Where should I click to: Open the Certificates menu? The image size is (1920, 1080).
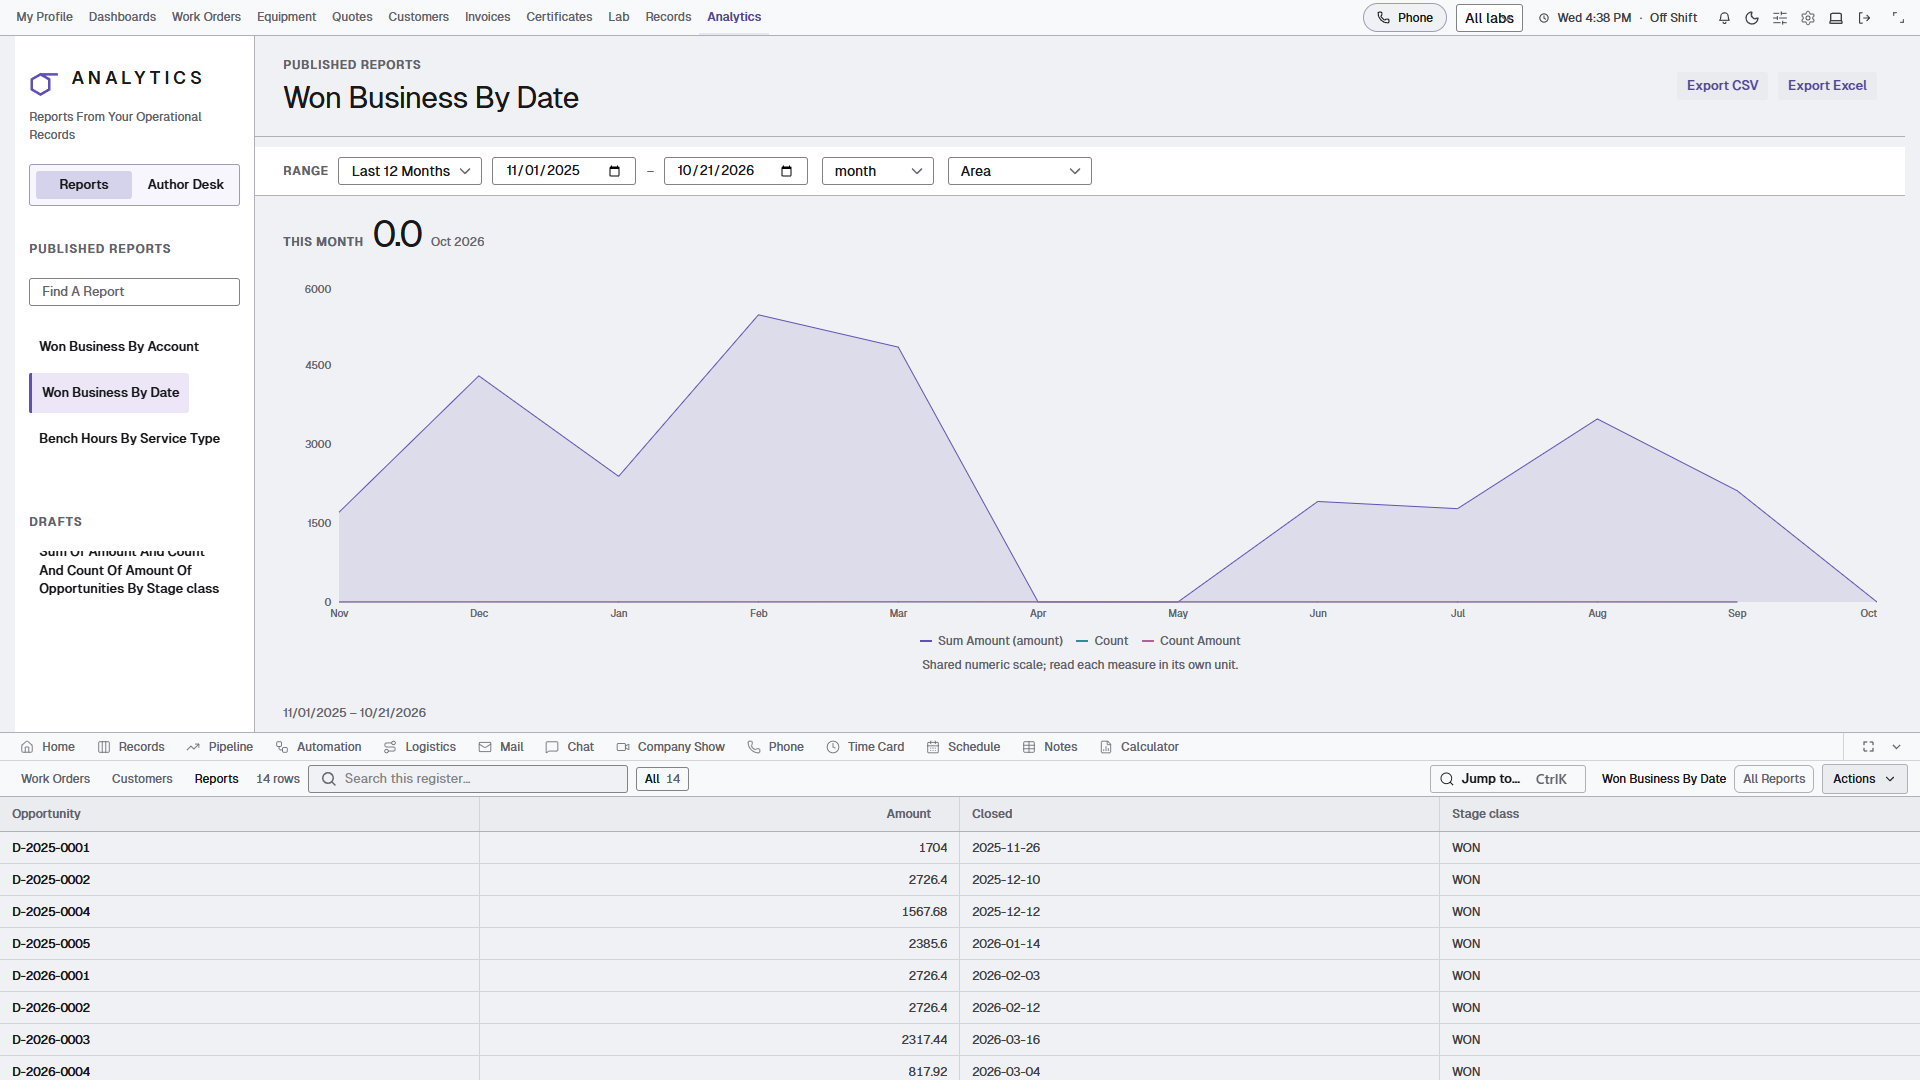pyautogui.click(x=559, y=17)
